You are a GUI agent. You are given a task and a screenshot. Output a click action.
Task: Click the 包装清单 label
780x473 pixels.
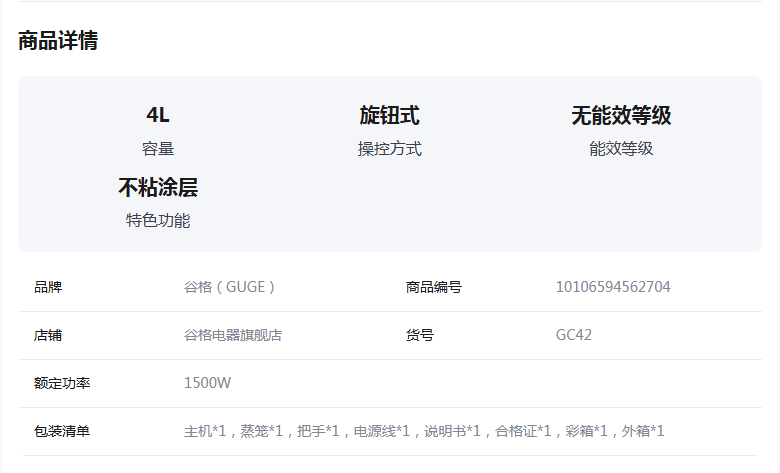click(x=62, y=431)
